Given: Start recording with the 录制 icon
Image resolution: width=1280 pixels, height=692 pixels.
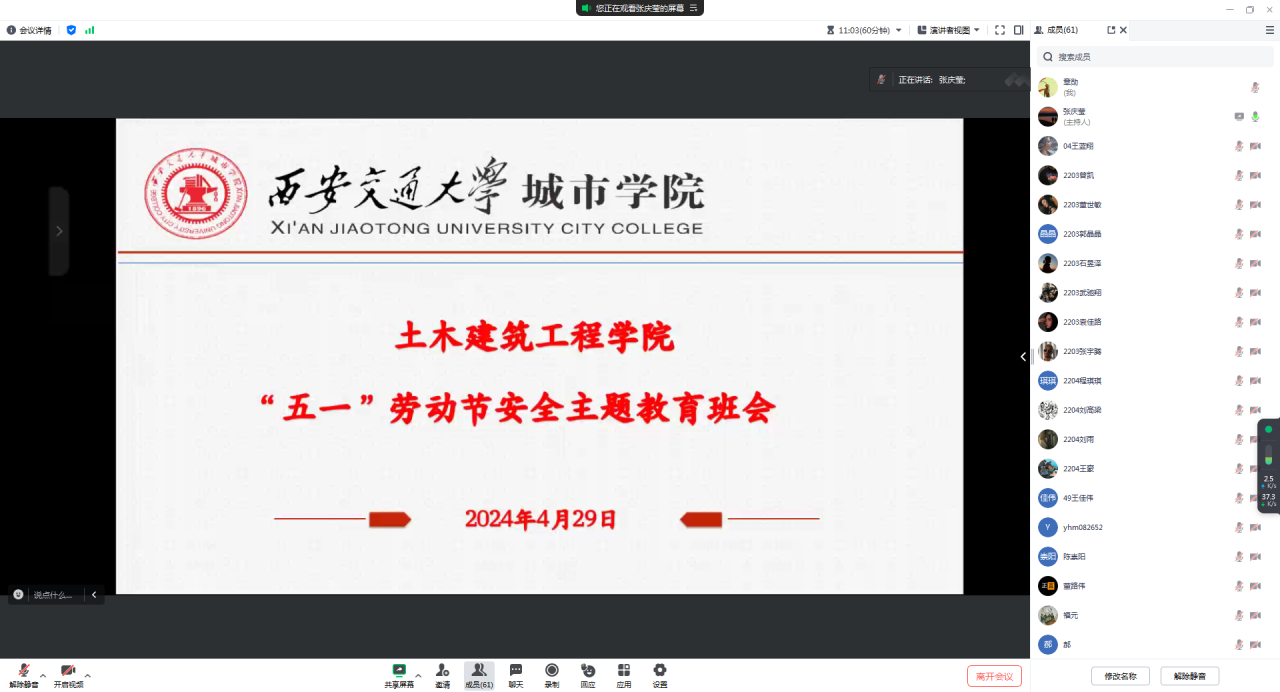Looking at the screenshot, I should coord(552,671).
